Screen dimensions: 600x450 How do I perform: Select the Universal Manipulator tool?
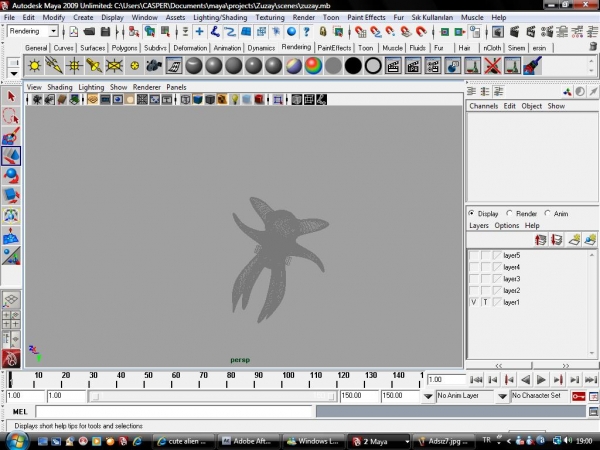coord(11,215)
